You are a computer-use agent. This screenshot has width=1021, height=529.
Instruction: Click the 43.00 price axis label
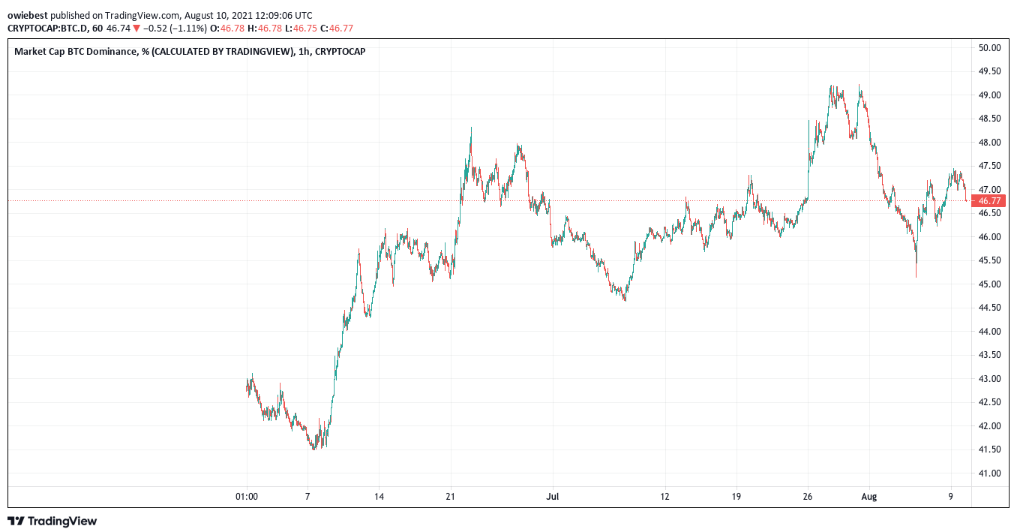pos(990,379)
